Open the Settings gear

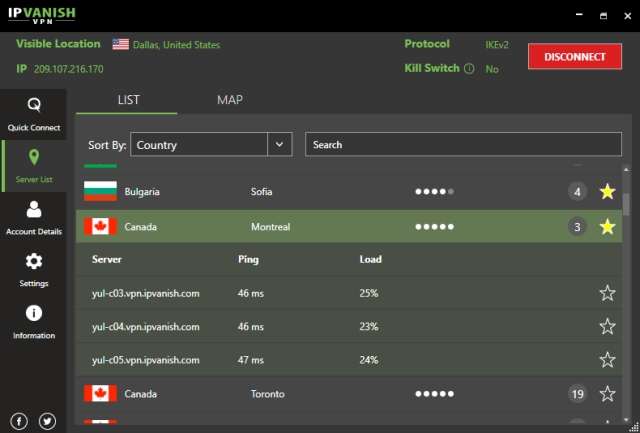coord(34,269)
